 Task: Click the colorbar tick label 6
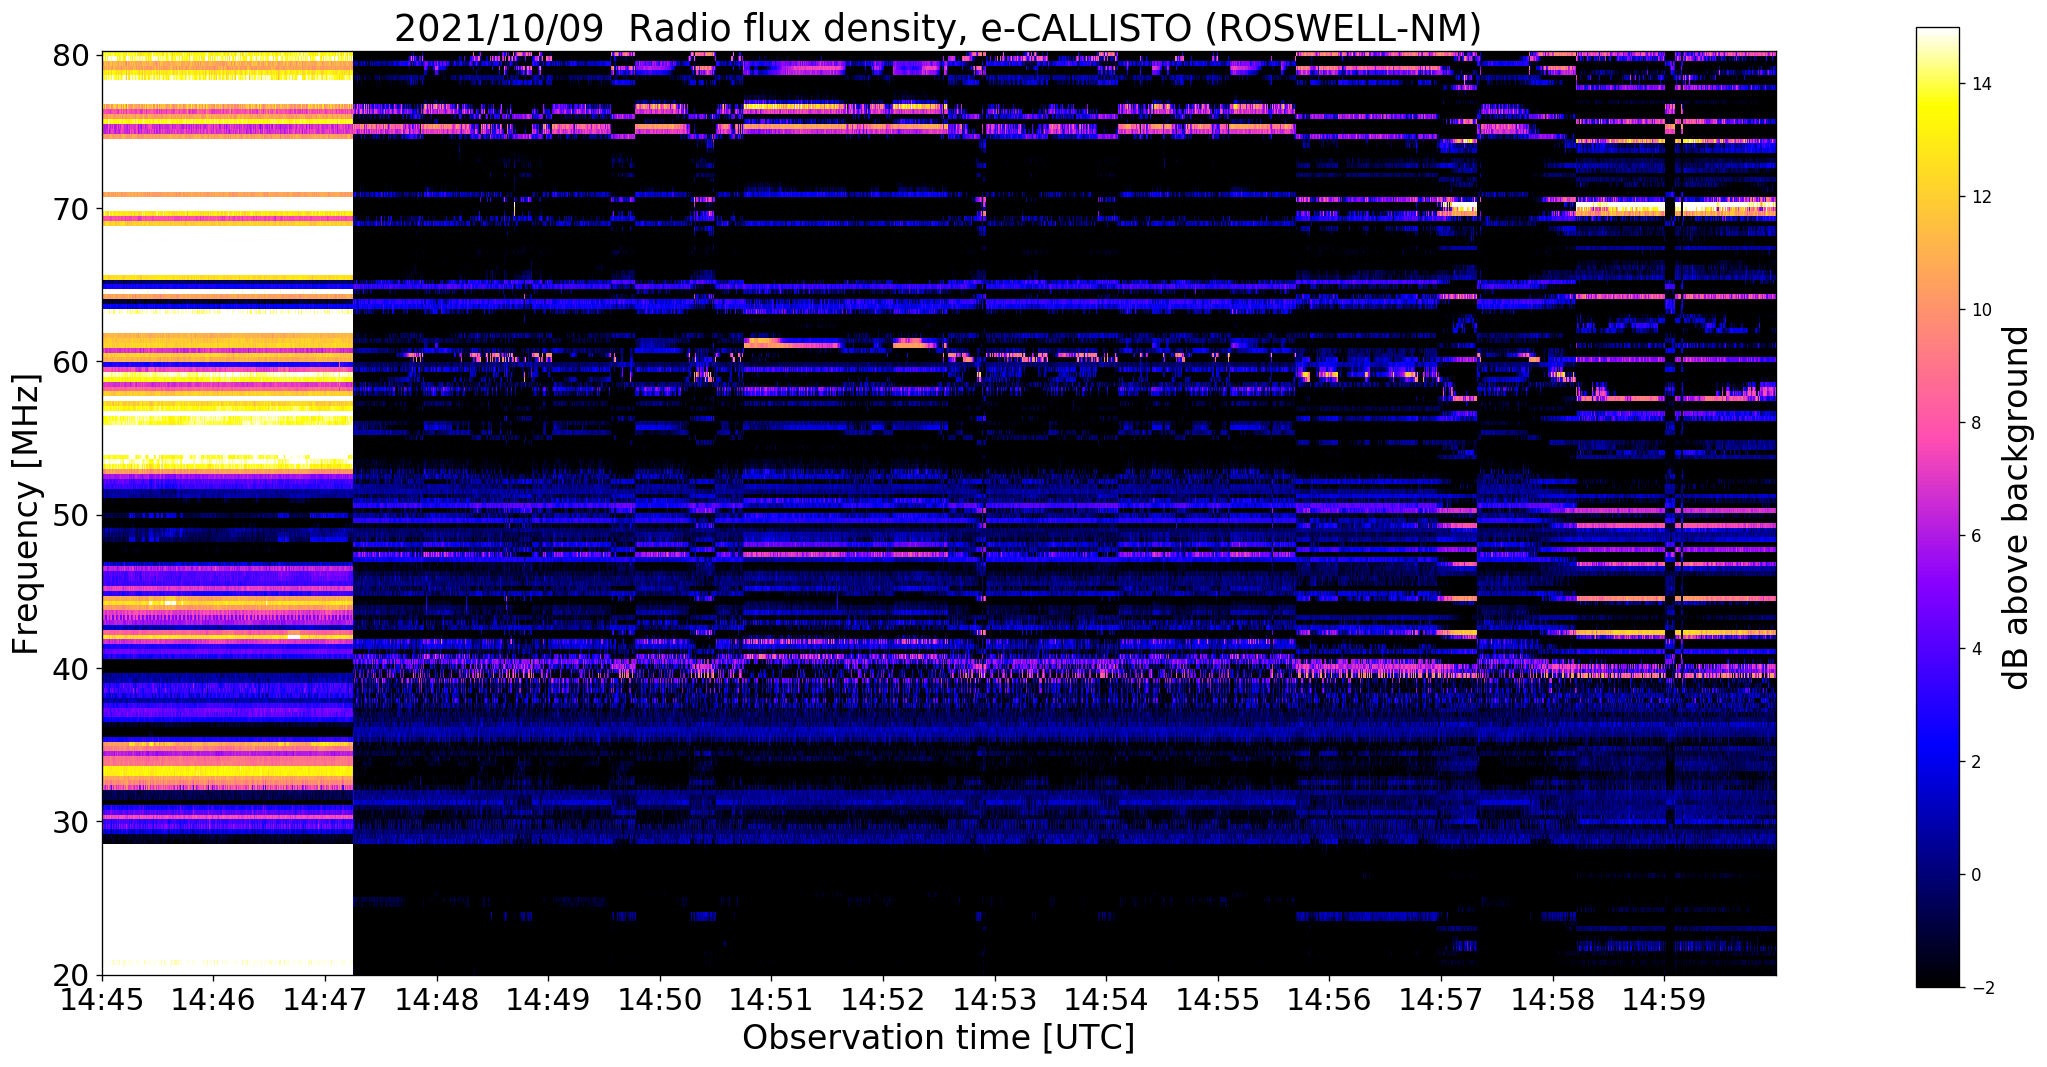pyautogui.click(x=1975, y=536)
